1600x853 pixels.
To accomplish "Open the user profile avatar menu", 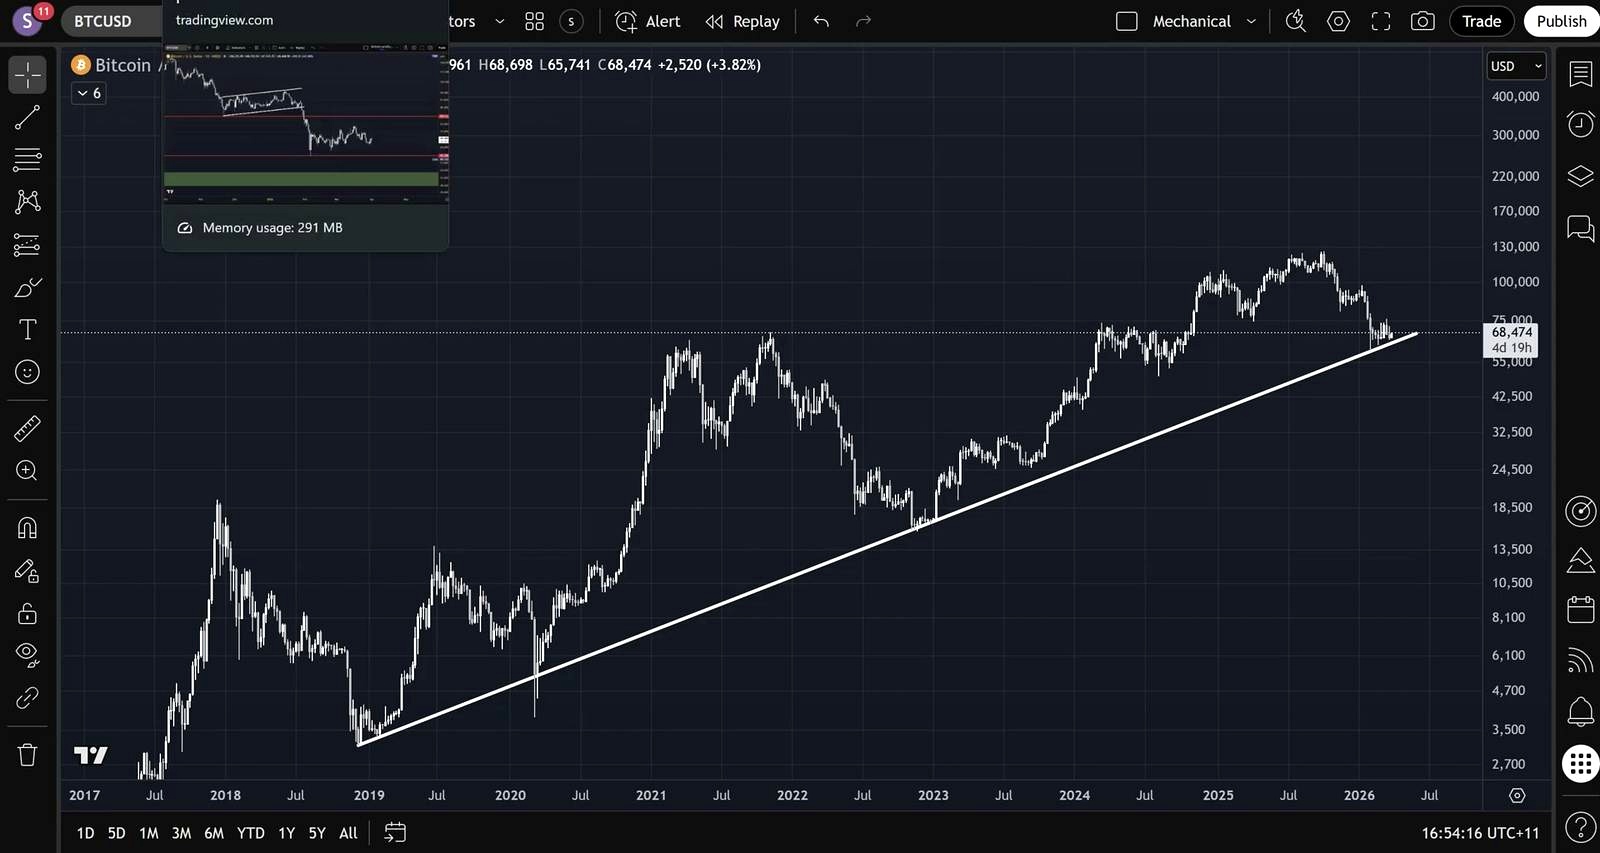I will coord(27,20).
